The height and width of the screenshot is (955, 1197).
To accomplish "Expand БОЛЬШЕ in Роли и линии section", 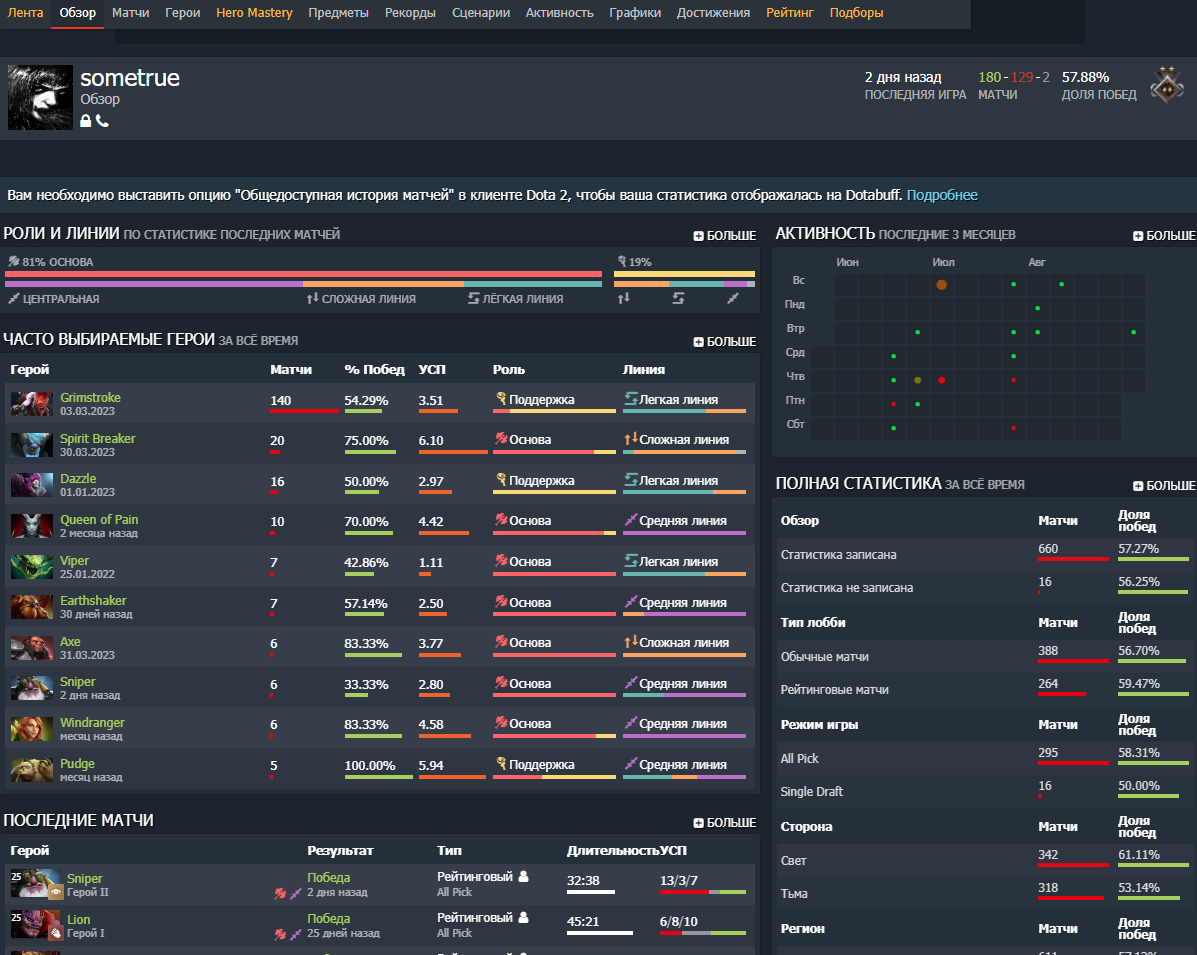I will point(724,236).
